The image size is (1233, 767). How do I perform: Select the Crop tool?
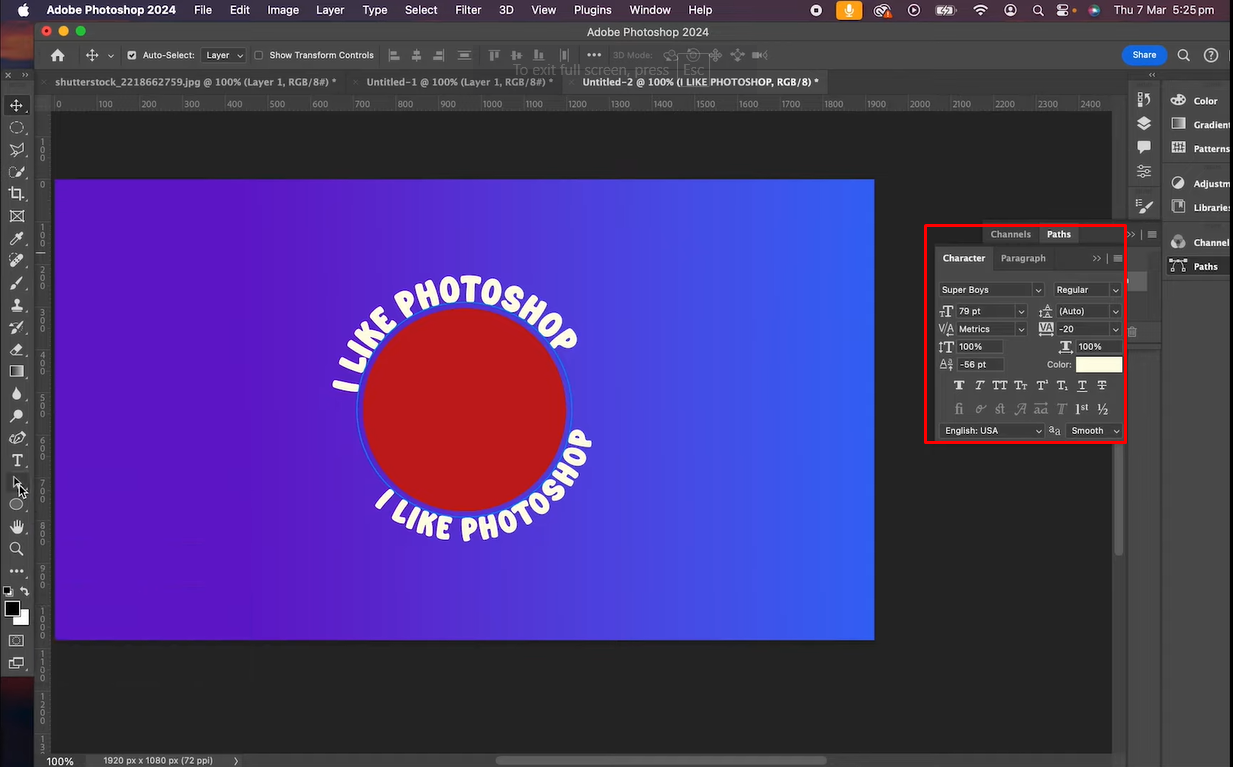pos(16,194)
